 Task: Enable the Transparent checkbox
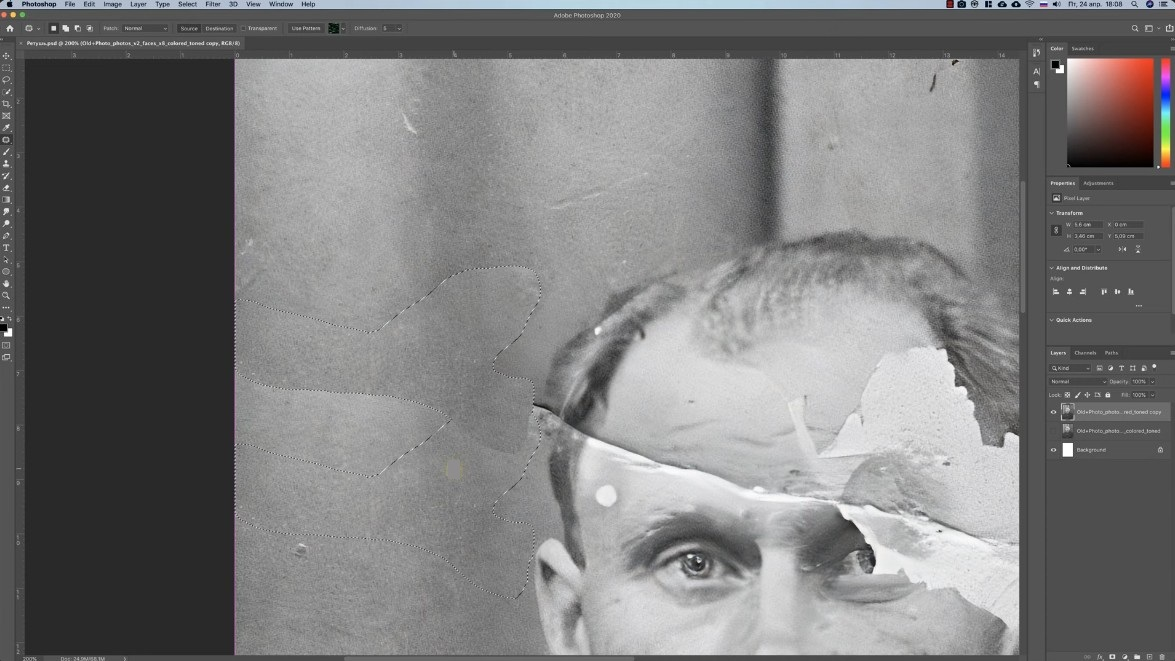(244, 28)
